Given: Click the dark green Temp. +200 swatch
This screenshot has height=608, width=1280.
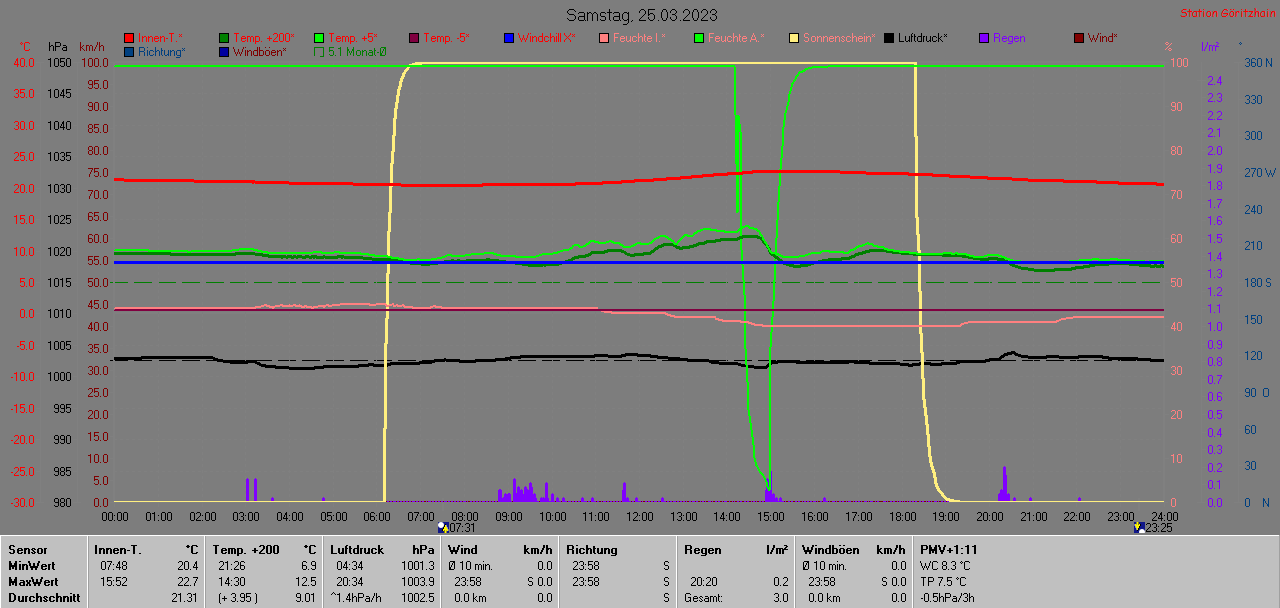Looking at the screenshot, I should (224, 38).
